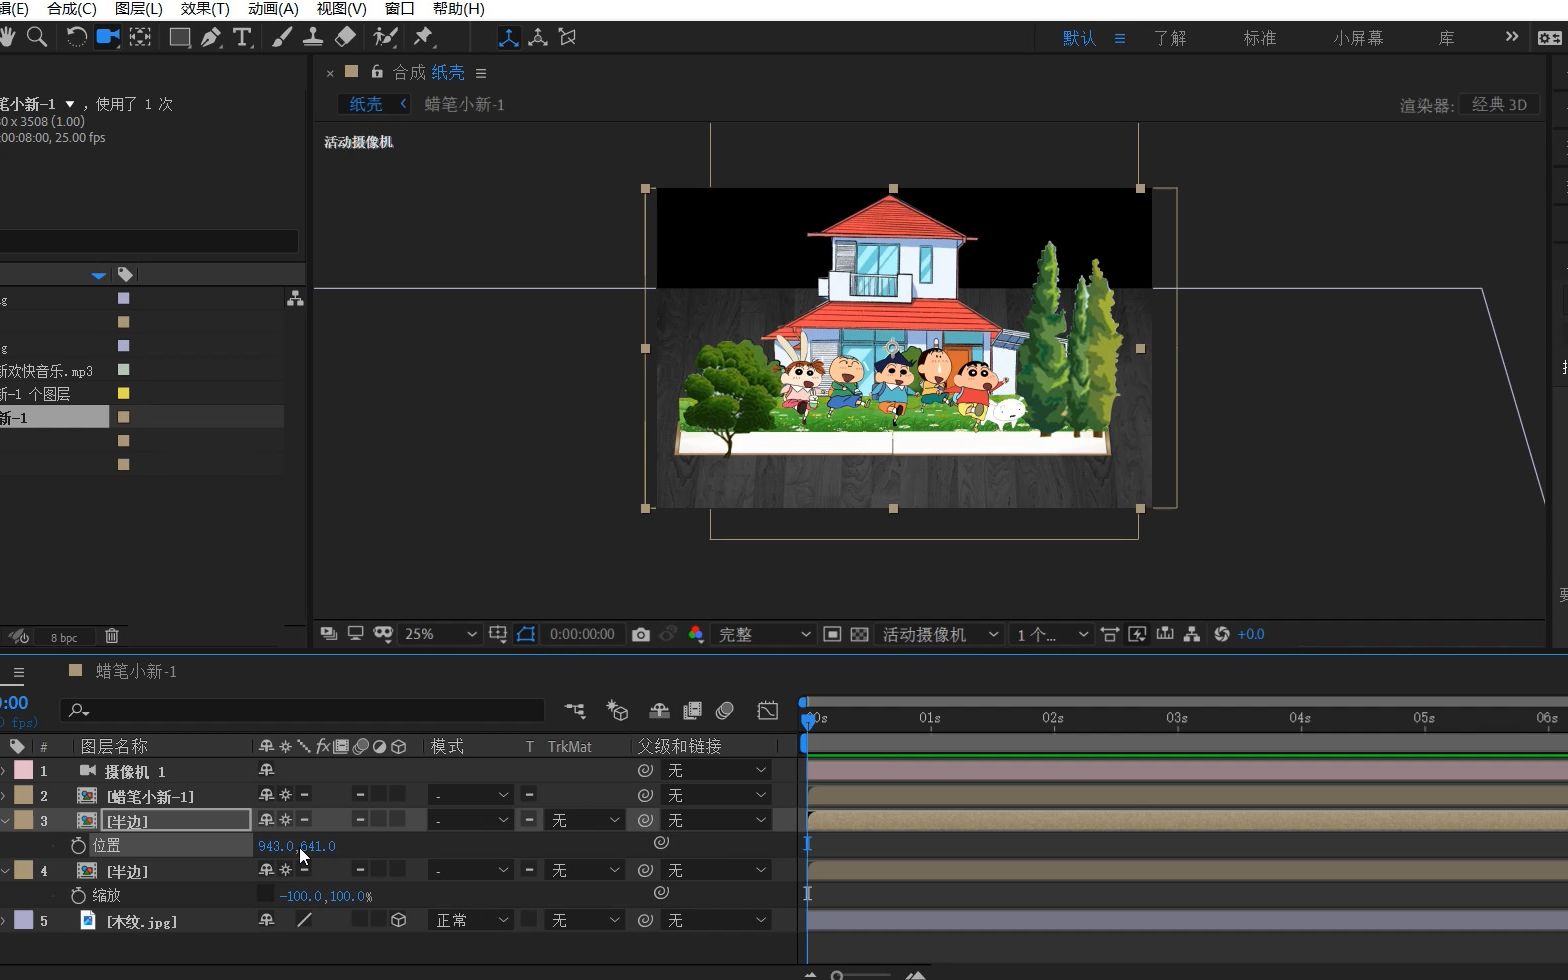Open the 图层(L) menu
Screen dimensions: 1568x980
coord(139,9)
